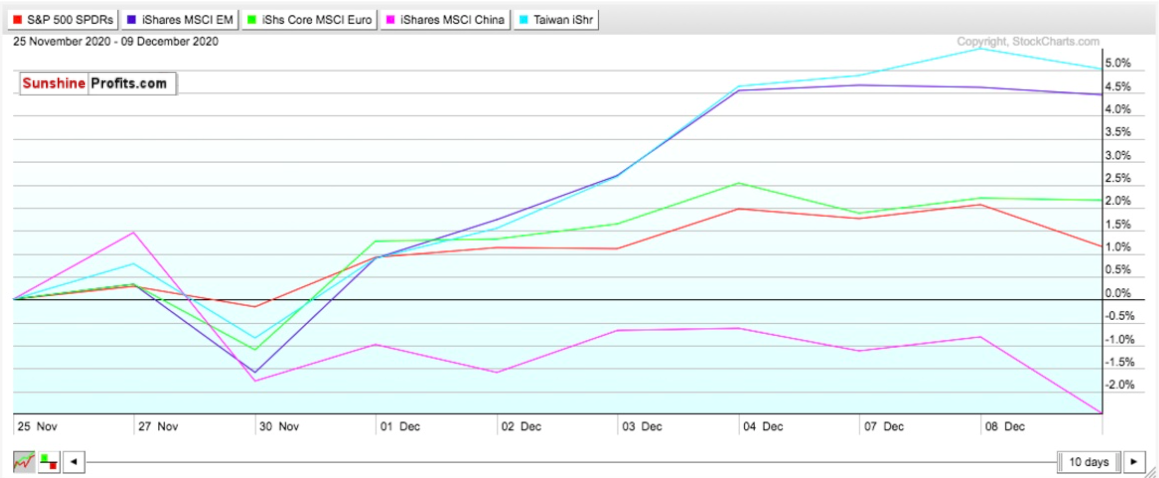Switch to line chart mode icon

[x=24, y=462]
